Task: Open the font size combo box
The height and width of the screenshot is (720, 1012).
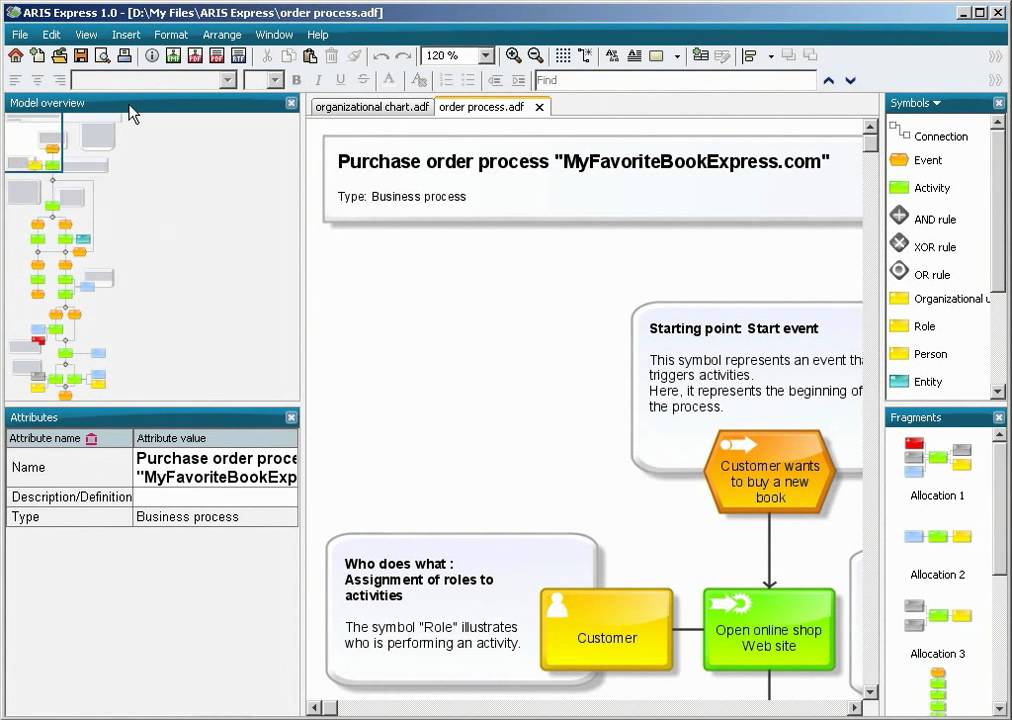Action: [264, 80]
